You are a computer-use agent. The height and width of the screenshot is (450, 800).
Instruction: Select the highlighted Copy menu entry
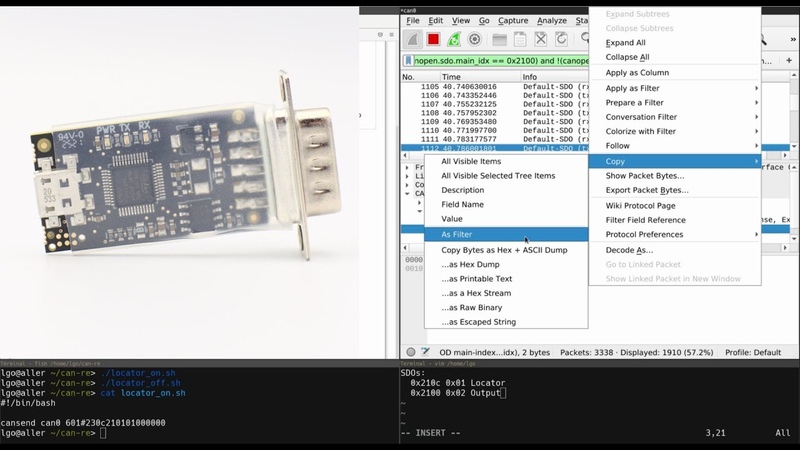tap(675, 161)
